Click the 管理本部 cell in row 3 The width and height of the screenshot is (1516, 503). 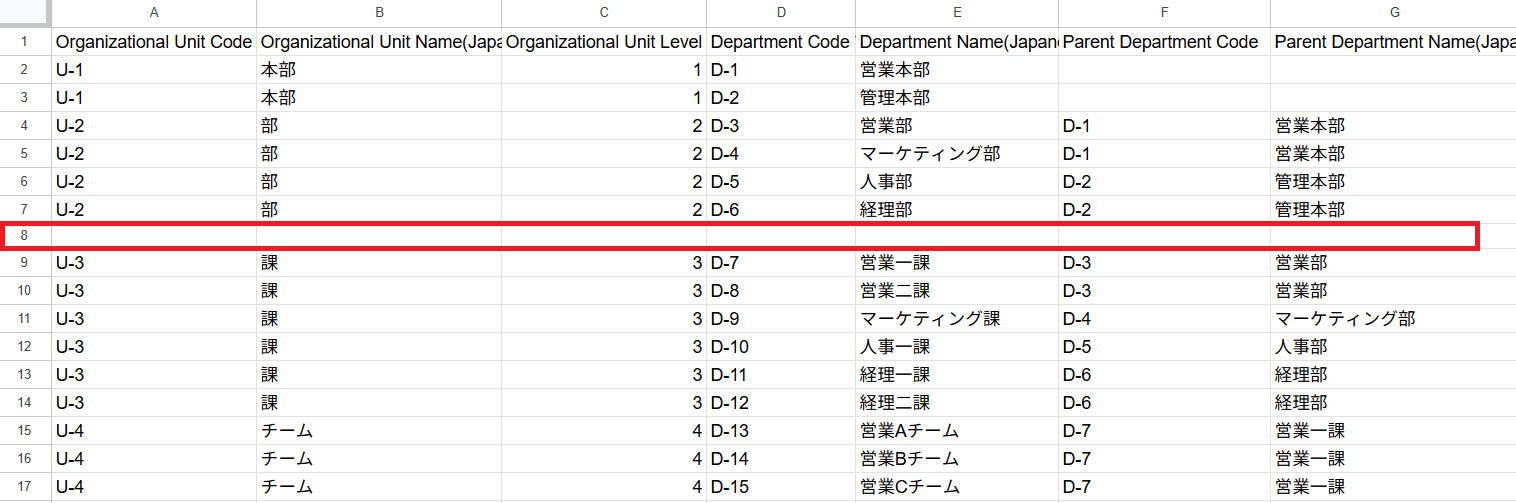click(x=956, y=98)
